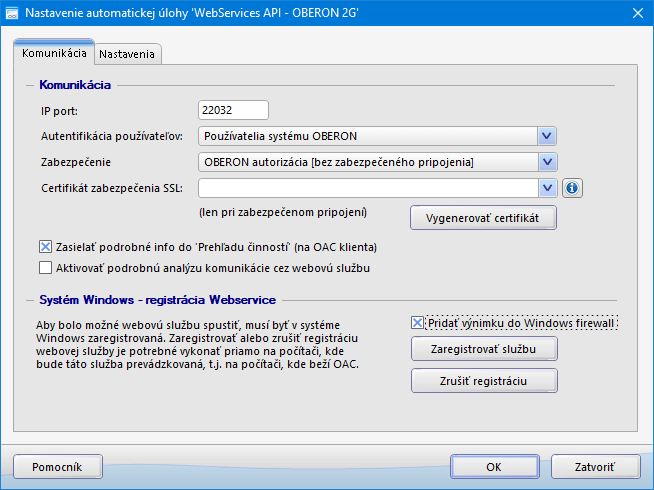Image resolution: width=654 pixels, height=490 pixels.
Task: Click into the IP port field
Action: point(234,110)
